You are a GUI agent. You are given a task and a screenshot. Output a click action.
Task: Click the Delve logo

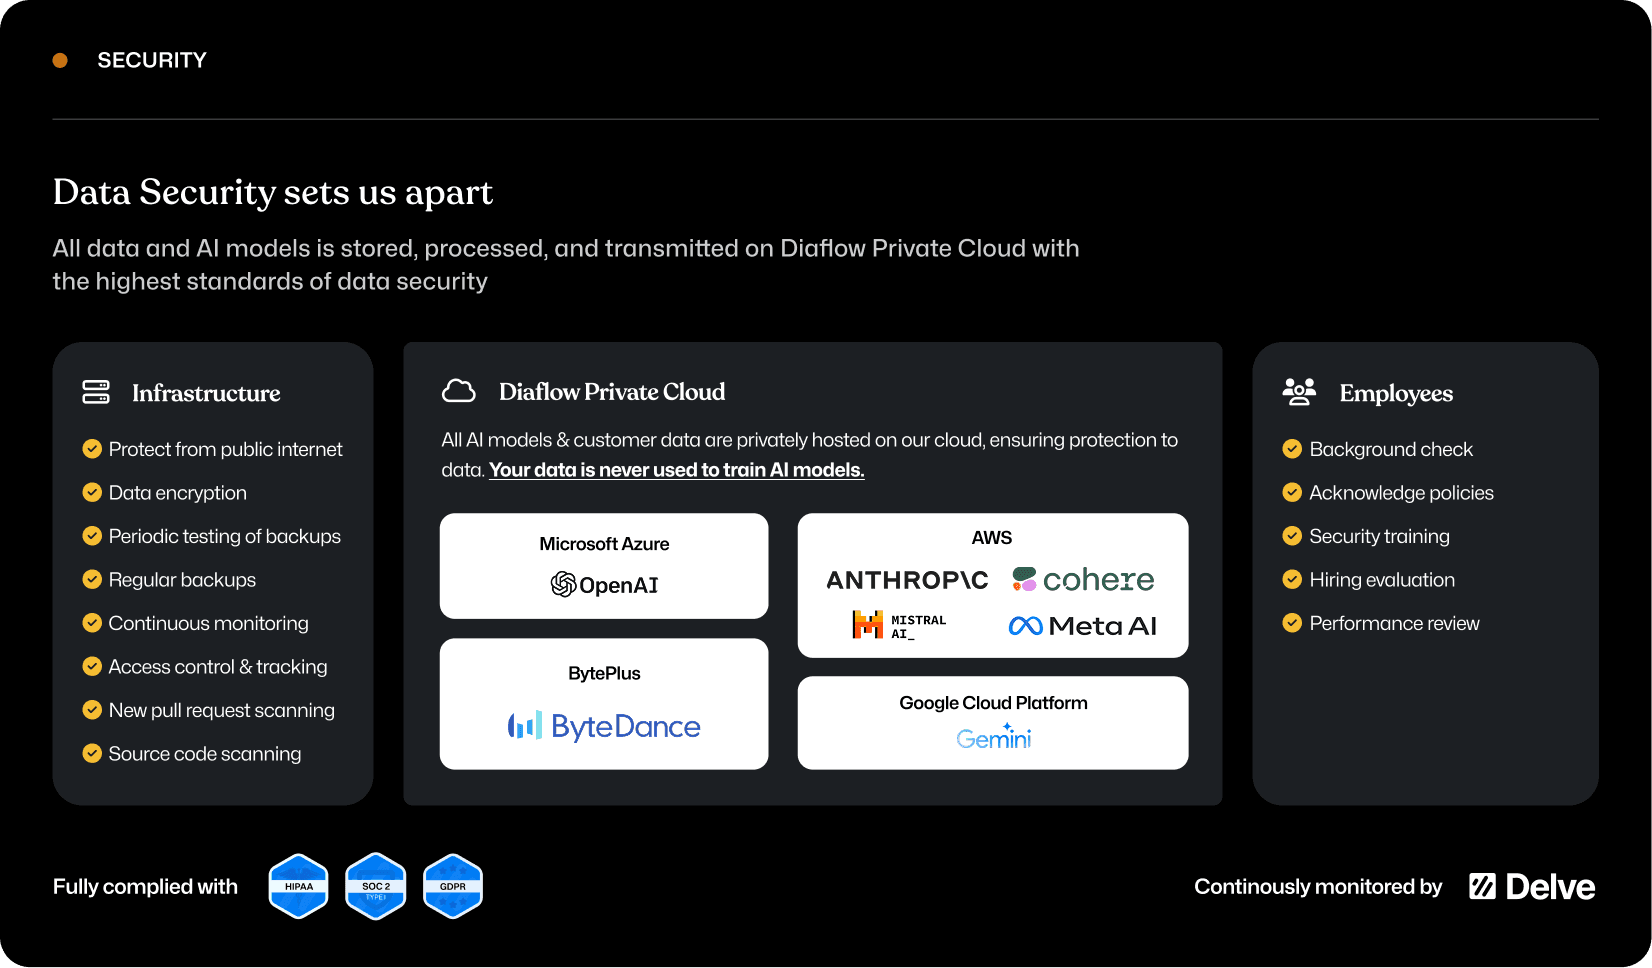pyautogui.click(x=1531, y=887)
